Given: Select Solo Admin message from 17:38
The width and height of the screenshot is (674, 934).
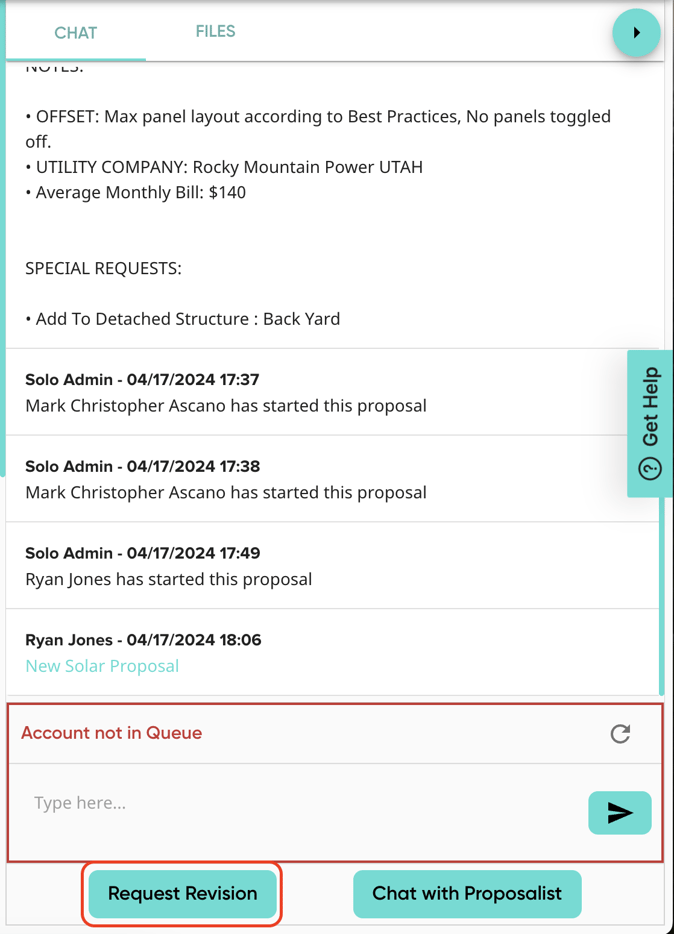Looking at the screenshot, I should coord(226,492).
